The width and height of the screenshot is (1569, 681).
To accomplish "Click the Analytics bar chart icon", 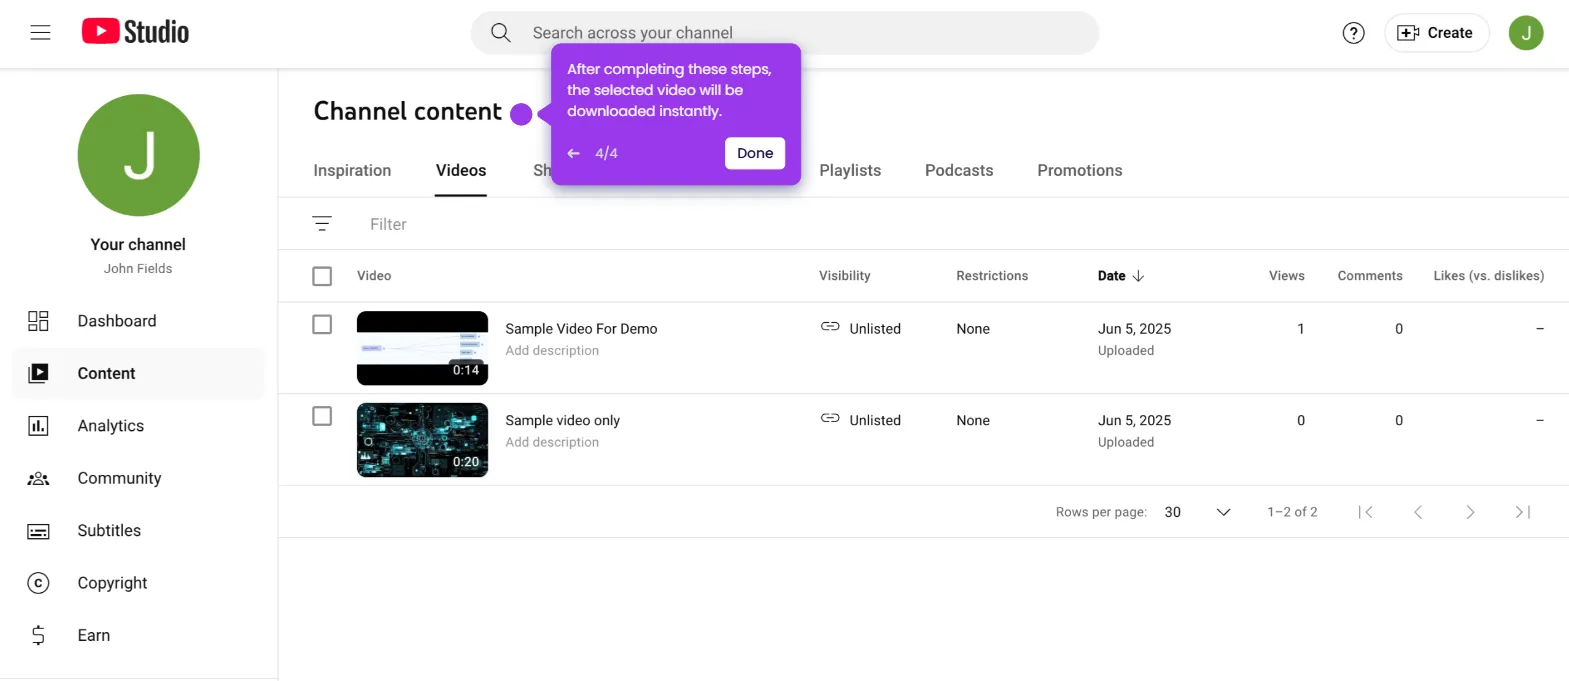I will click(38, 426).
